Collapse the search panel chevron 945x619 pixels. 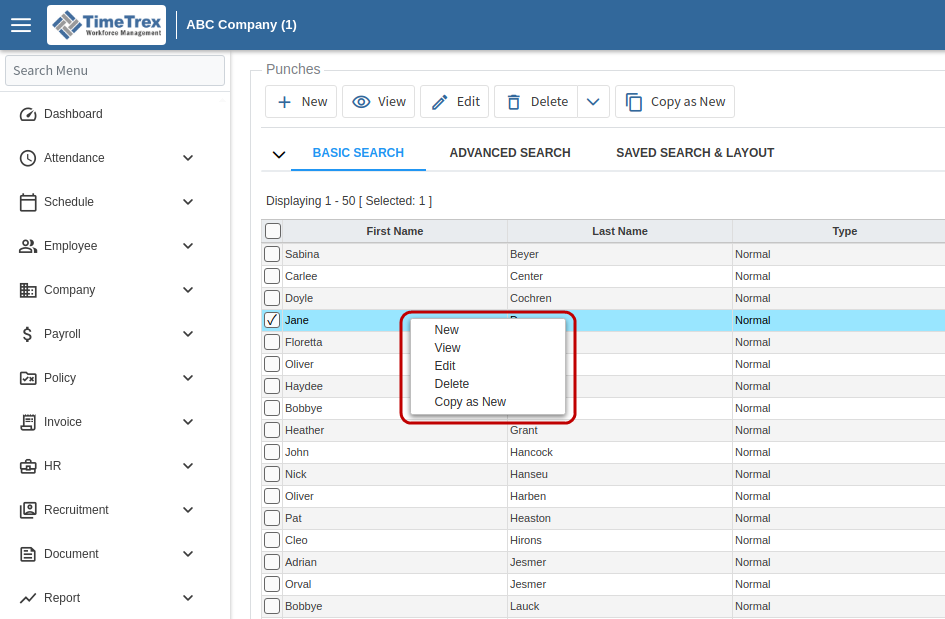pos(278,154)
